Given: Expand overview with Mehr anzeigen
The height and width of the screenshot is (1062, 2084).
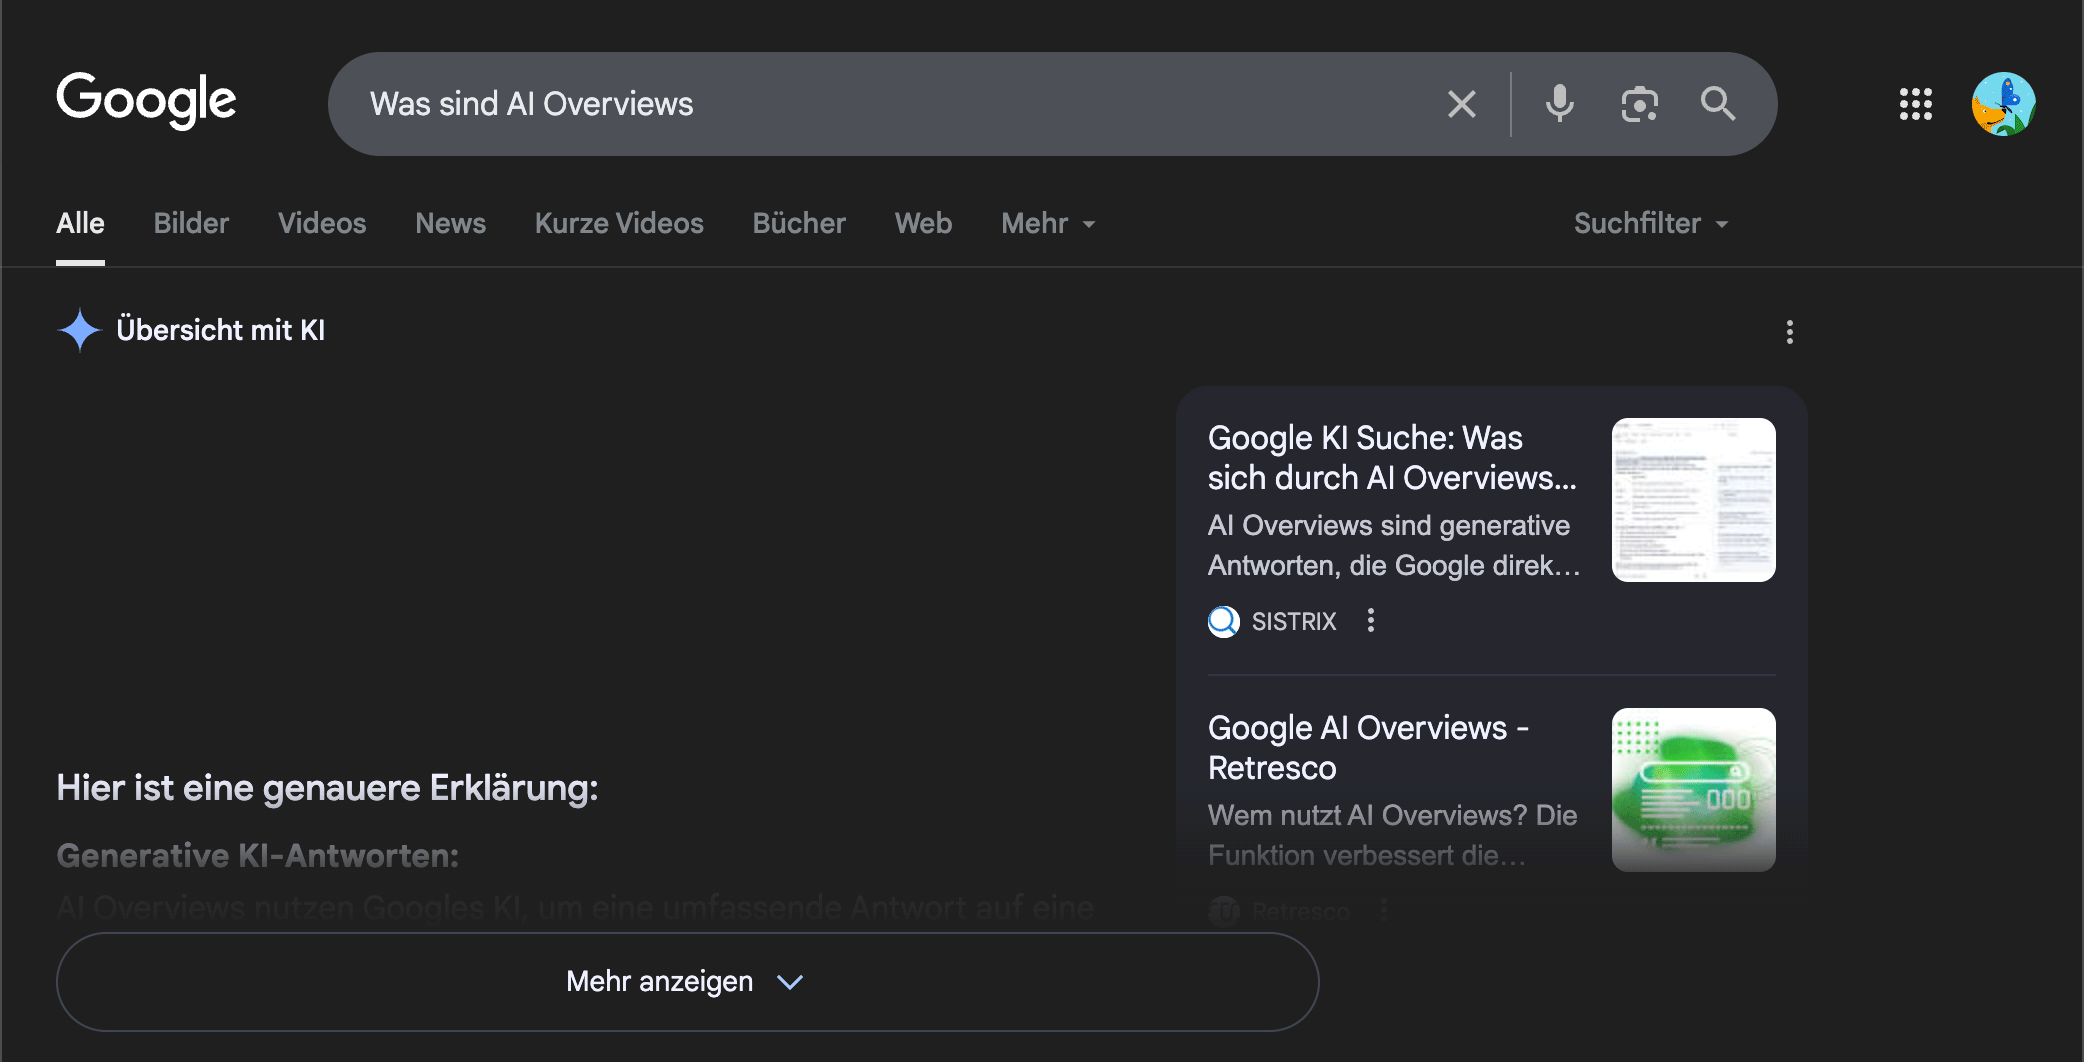Looking at the screenshot, I should (687, 982).
